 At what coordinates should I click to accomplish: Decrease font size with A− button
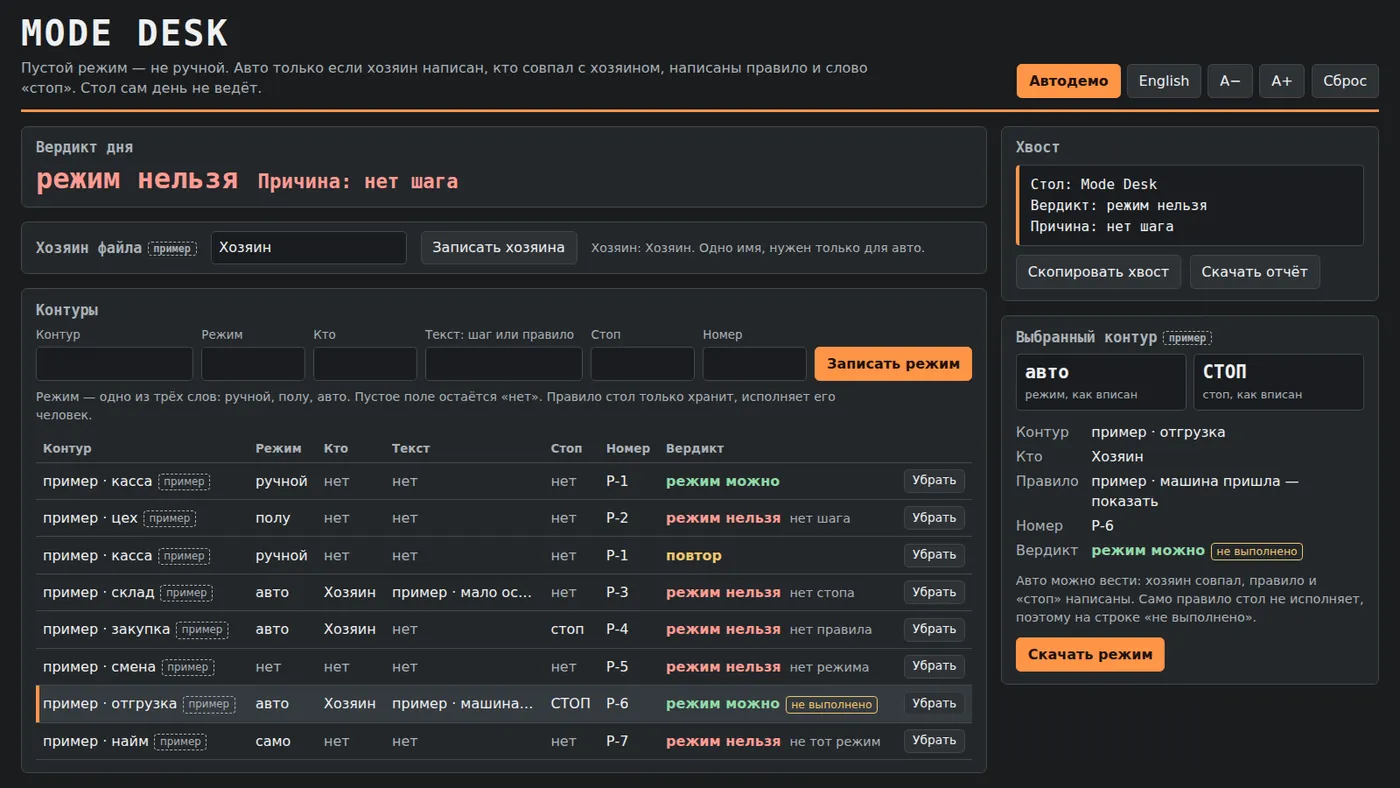click(1230, 81)
